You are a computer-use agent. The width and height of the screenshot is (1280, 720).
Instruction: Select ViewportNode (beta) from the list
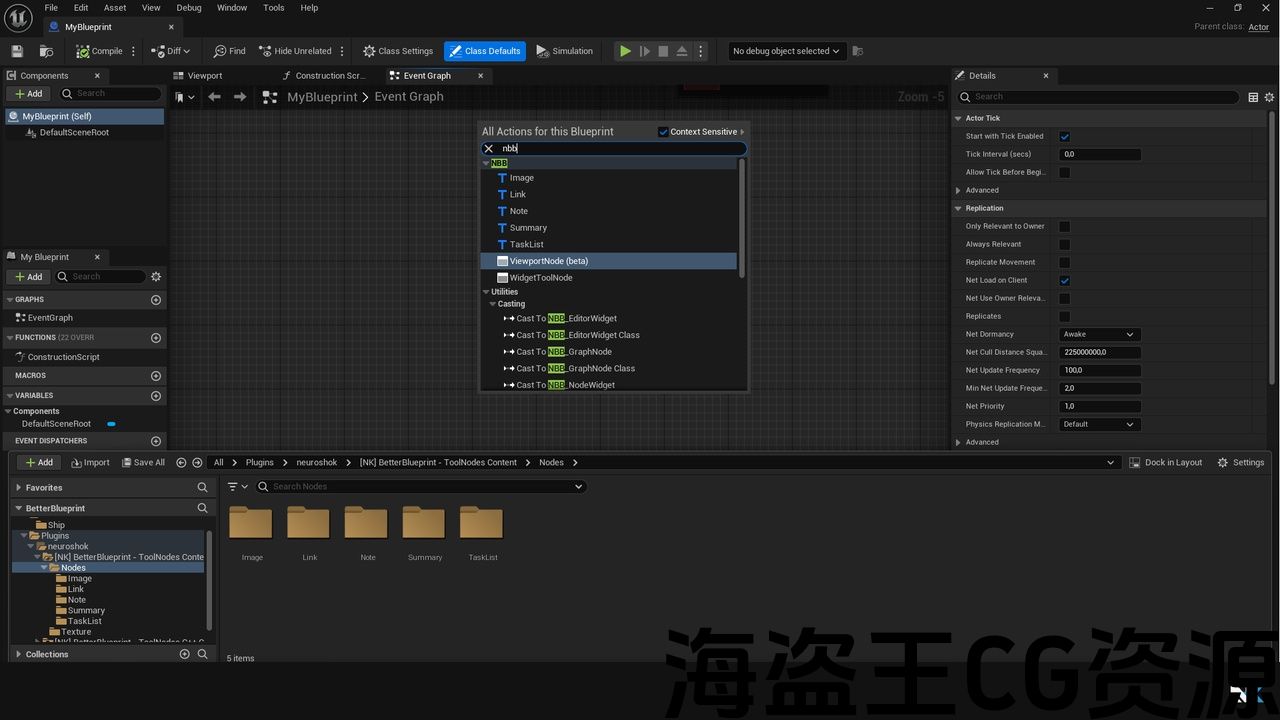point(548,261)
